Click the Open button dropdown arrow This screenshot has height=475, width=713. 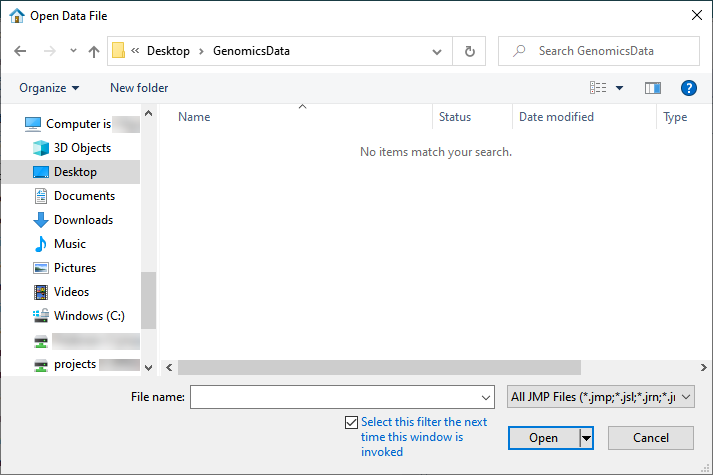(587, 438)
